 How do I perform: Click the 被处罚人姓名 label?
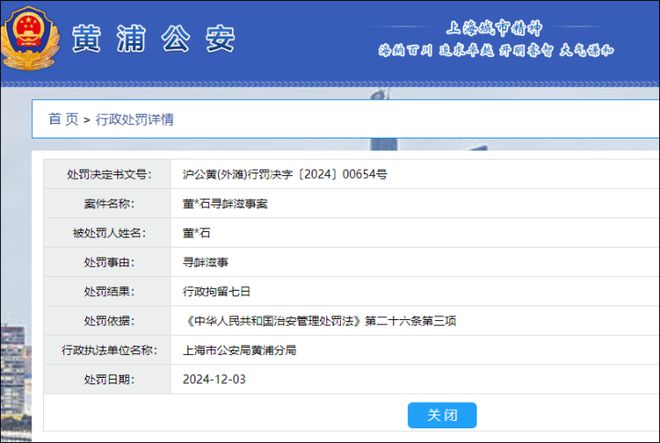point(109,232)
